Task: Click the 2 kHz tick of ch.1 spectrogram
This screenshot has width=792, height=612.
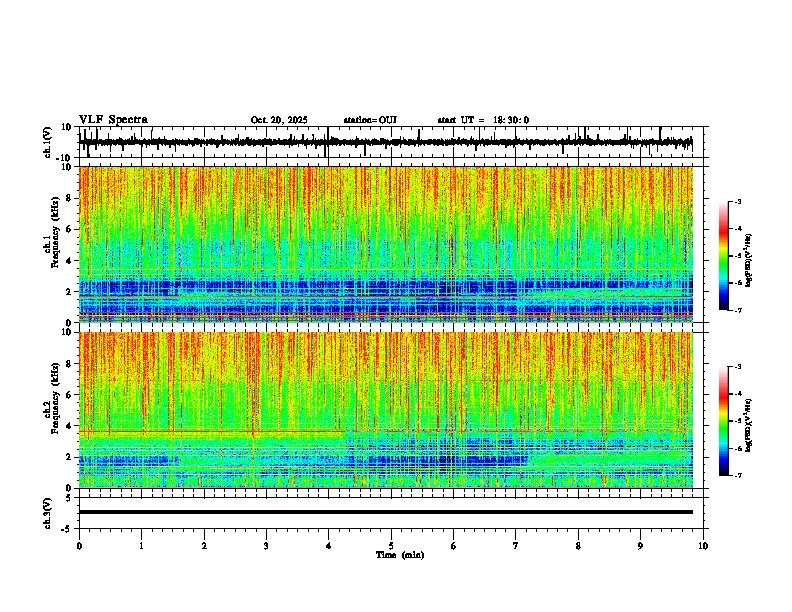Action: pos(69,291)
